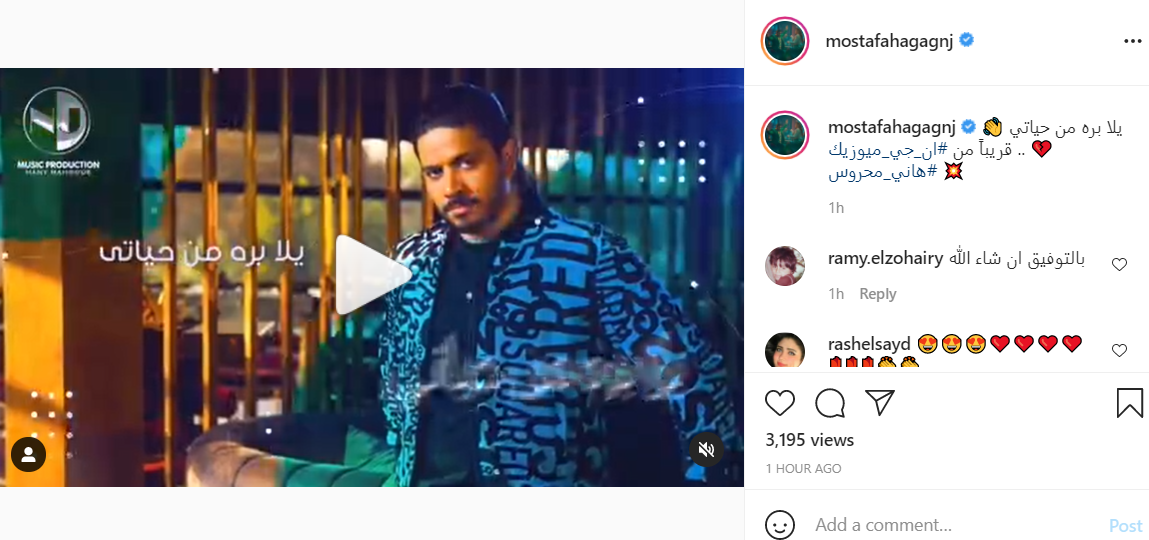
Task: Open ramy.elzohairy's profile picture
Action: click(785, 266)
